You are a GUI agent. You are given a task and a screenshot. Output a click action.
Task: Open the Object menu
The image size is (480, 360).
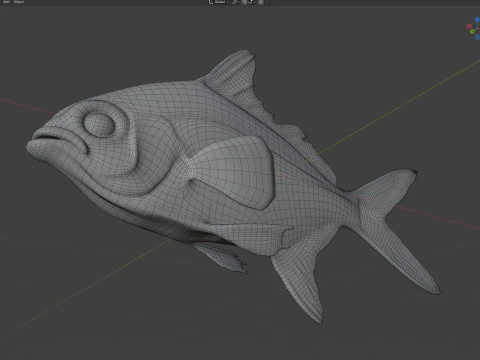tap(19, 2)
